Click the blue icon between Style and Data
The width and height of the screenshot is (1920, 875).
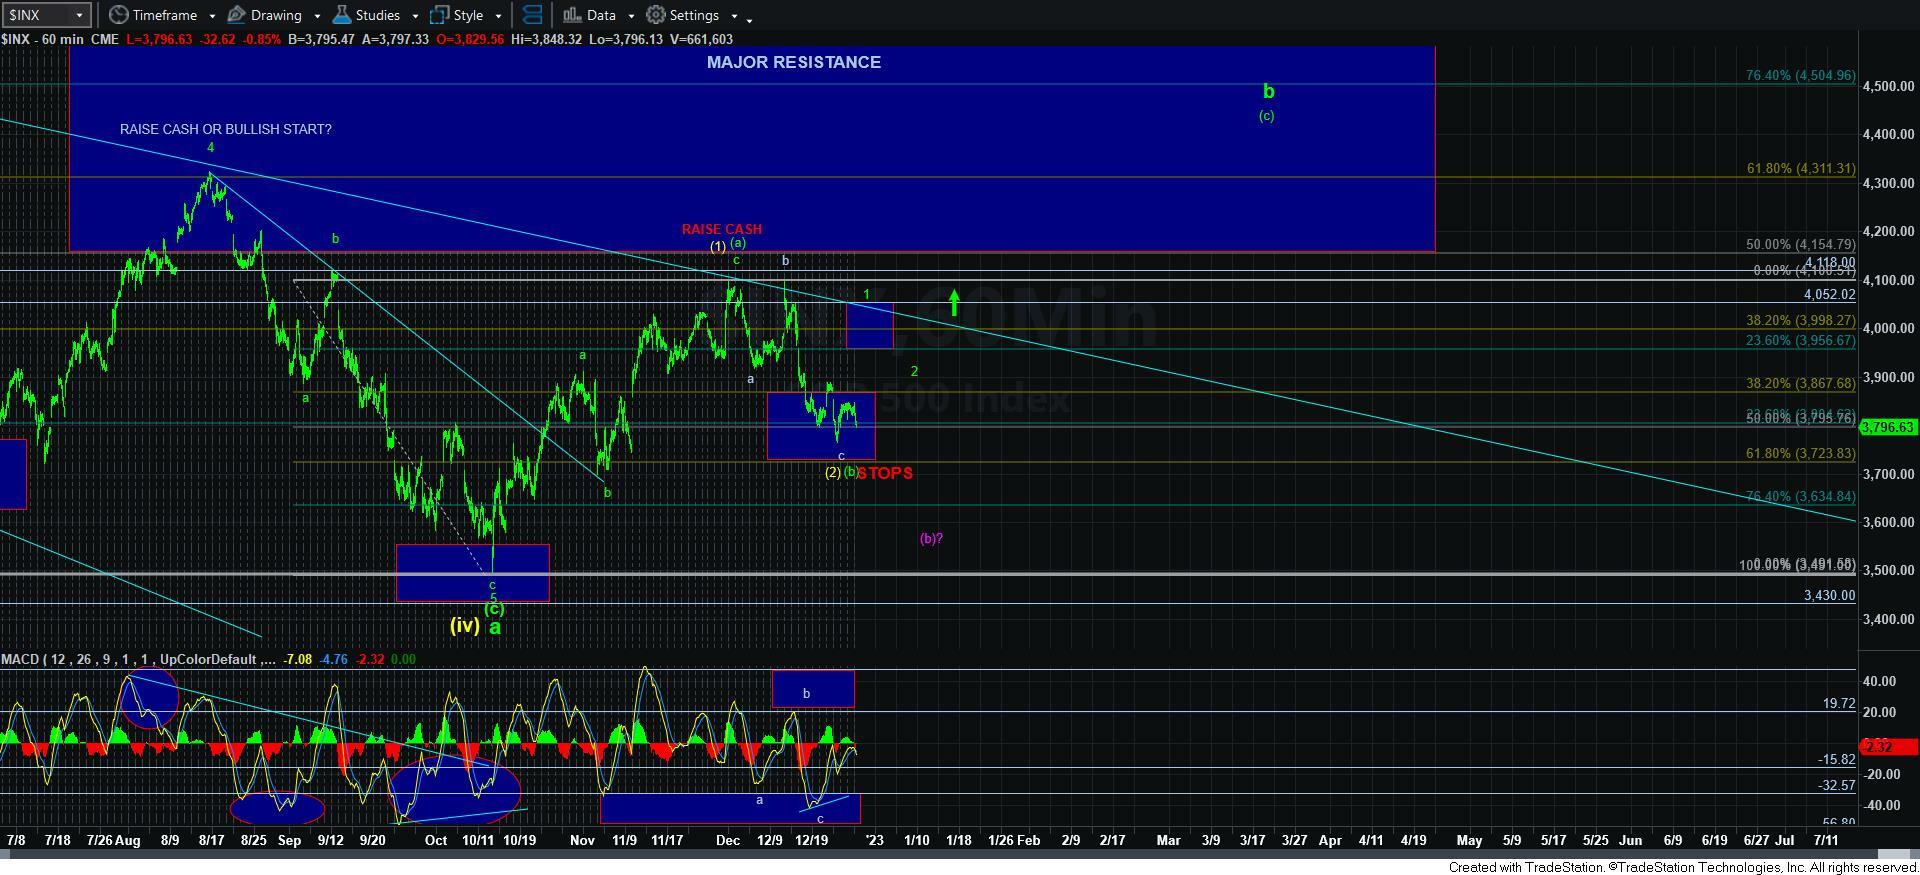(532, 15)
